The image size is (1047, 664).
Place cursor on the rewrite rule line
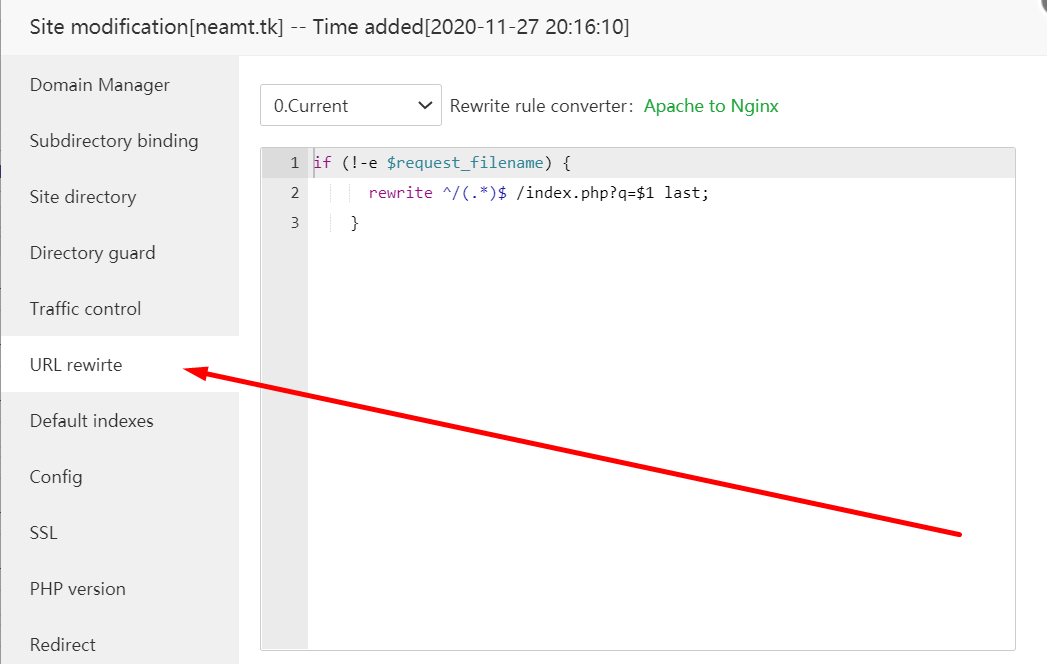(538, 193)
